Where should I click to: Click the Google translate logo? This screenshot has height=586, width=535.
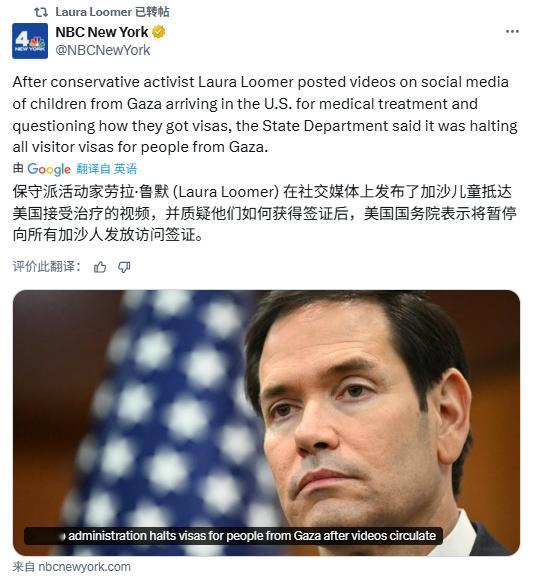point(49,169)
